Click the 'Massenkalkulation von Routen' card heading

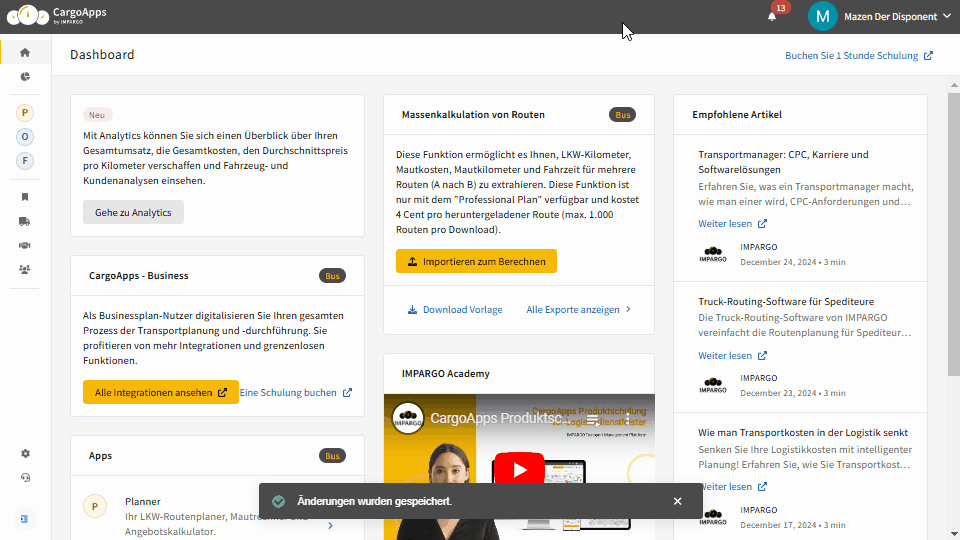(x=473, y=115)
